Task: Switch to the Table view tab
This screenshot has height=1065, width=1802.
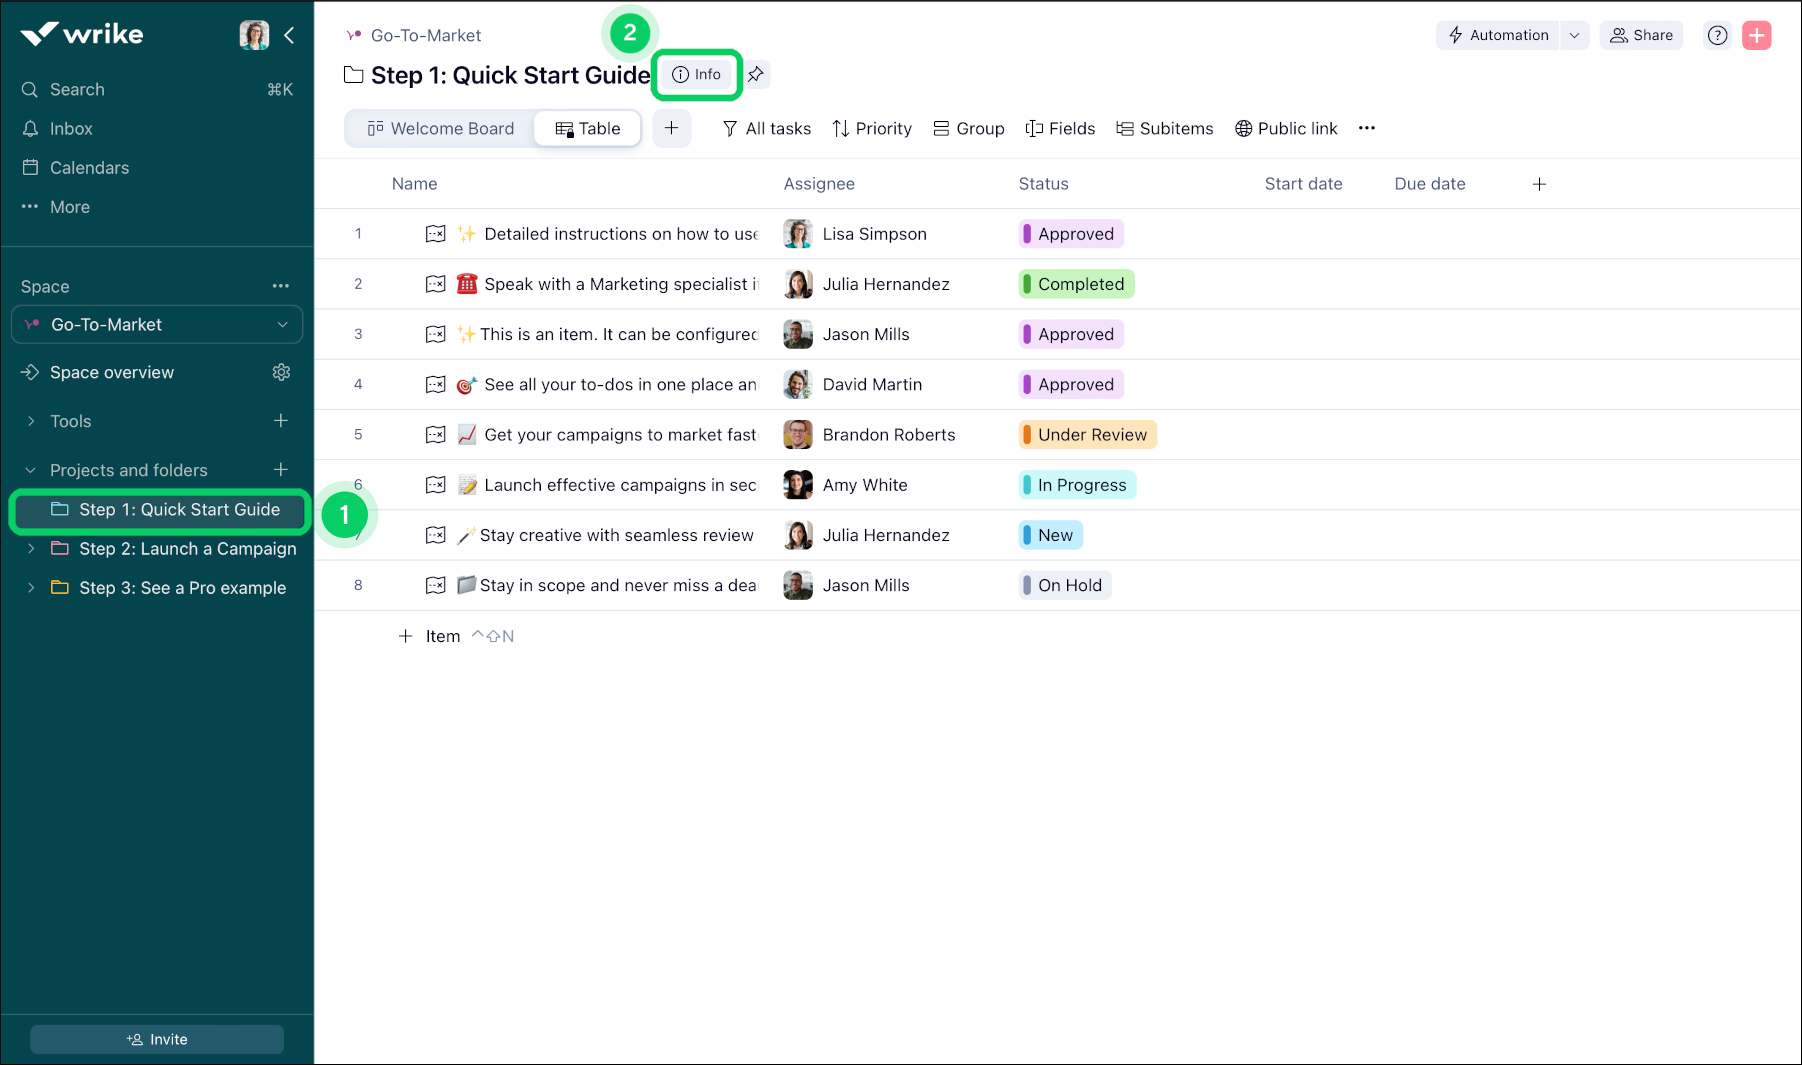Action: (587, 128)
